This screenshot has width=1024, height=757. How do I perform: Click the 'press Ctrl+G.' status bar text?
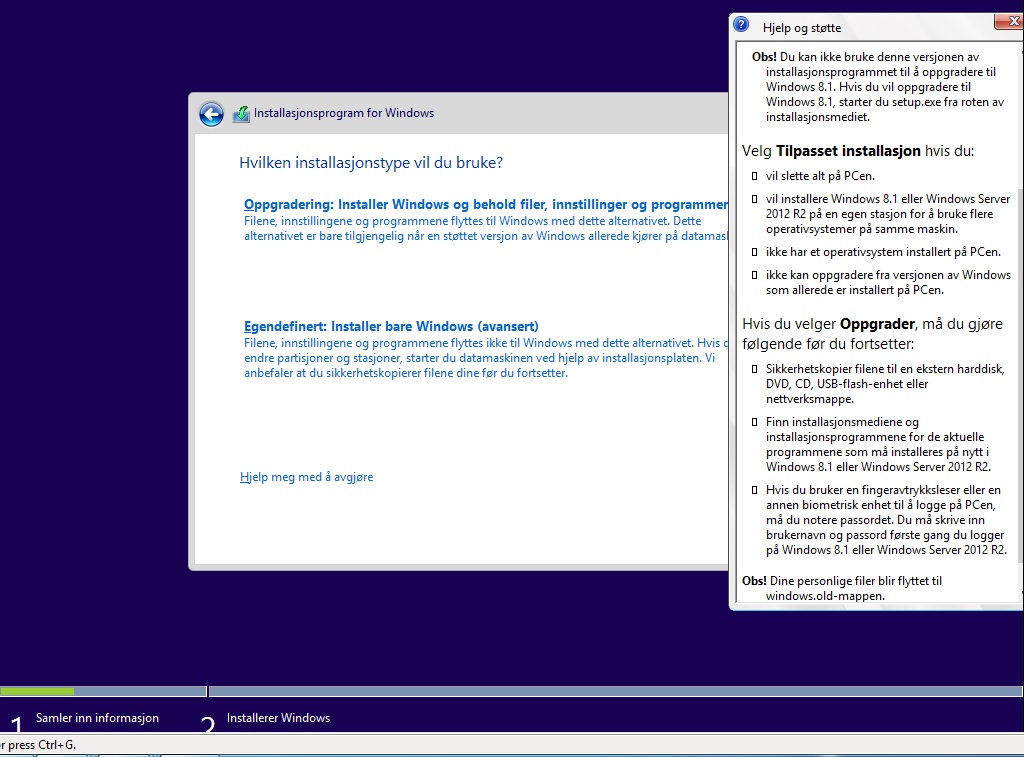click(40, 745)
